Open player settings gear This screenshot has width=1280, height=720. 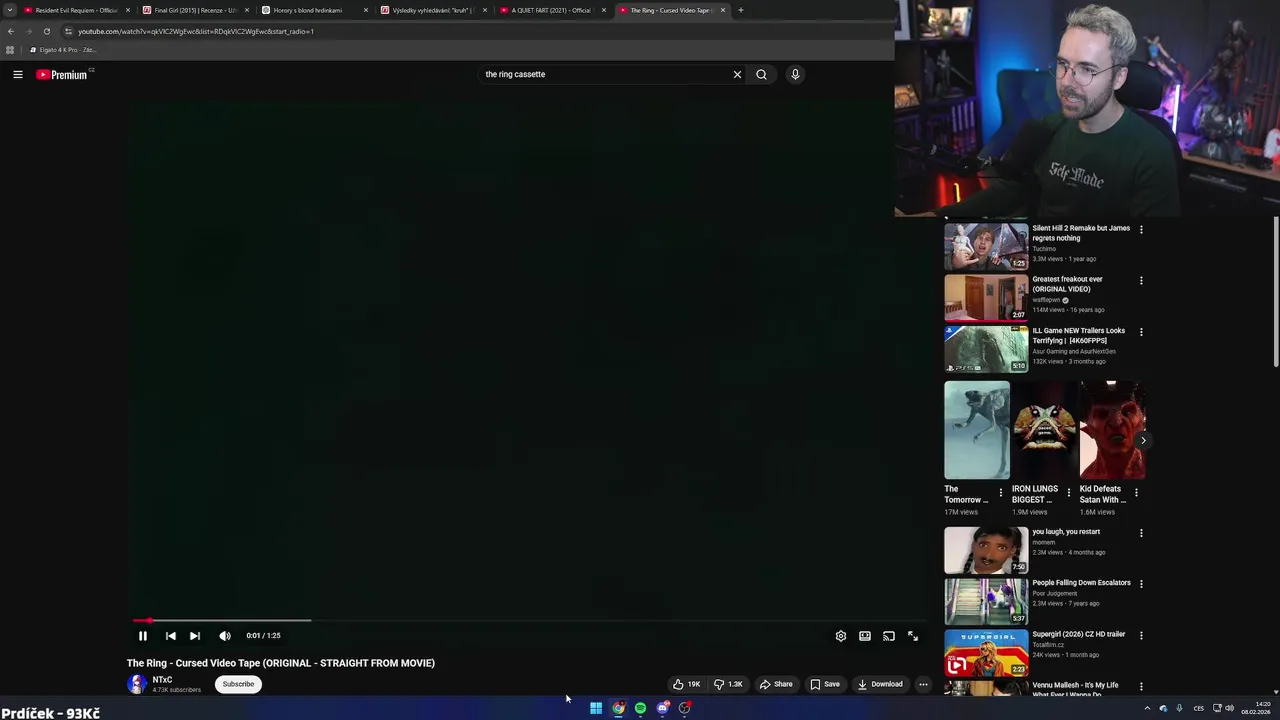840,636
